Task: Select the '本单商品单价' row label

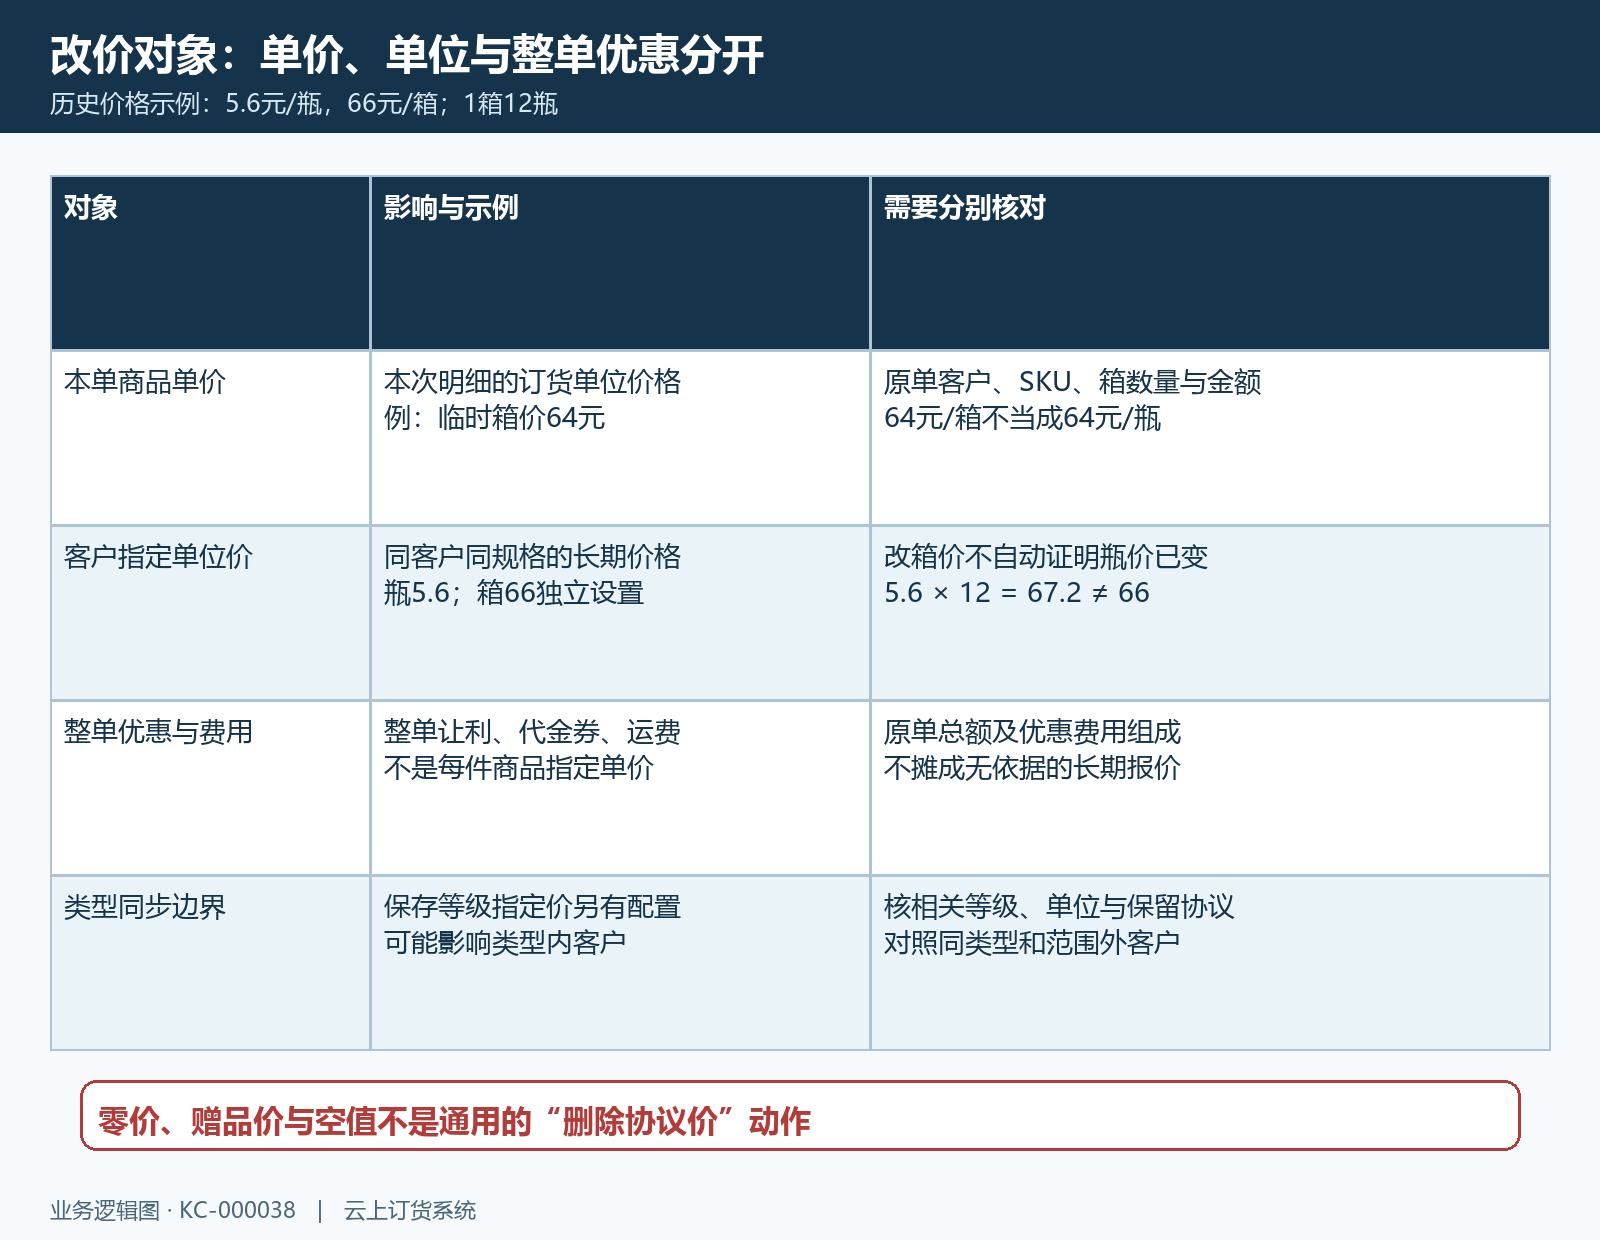Action: point(145,382)
